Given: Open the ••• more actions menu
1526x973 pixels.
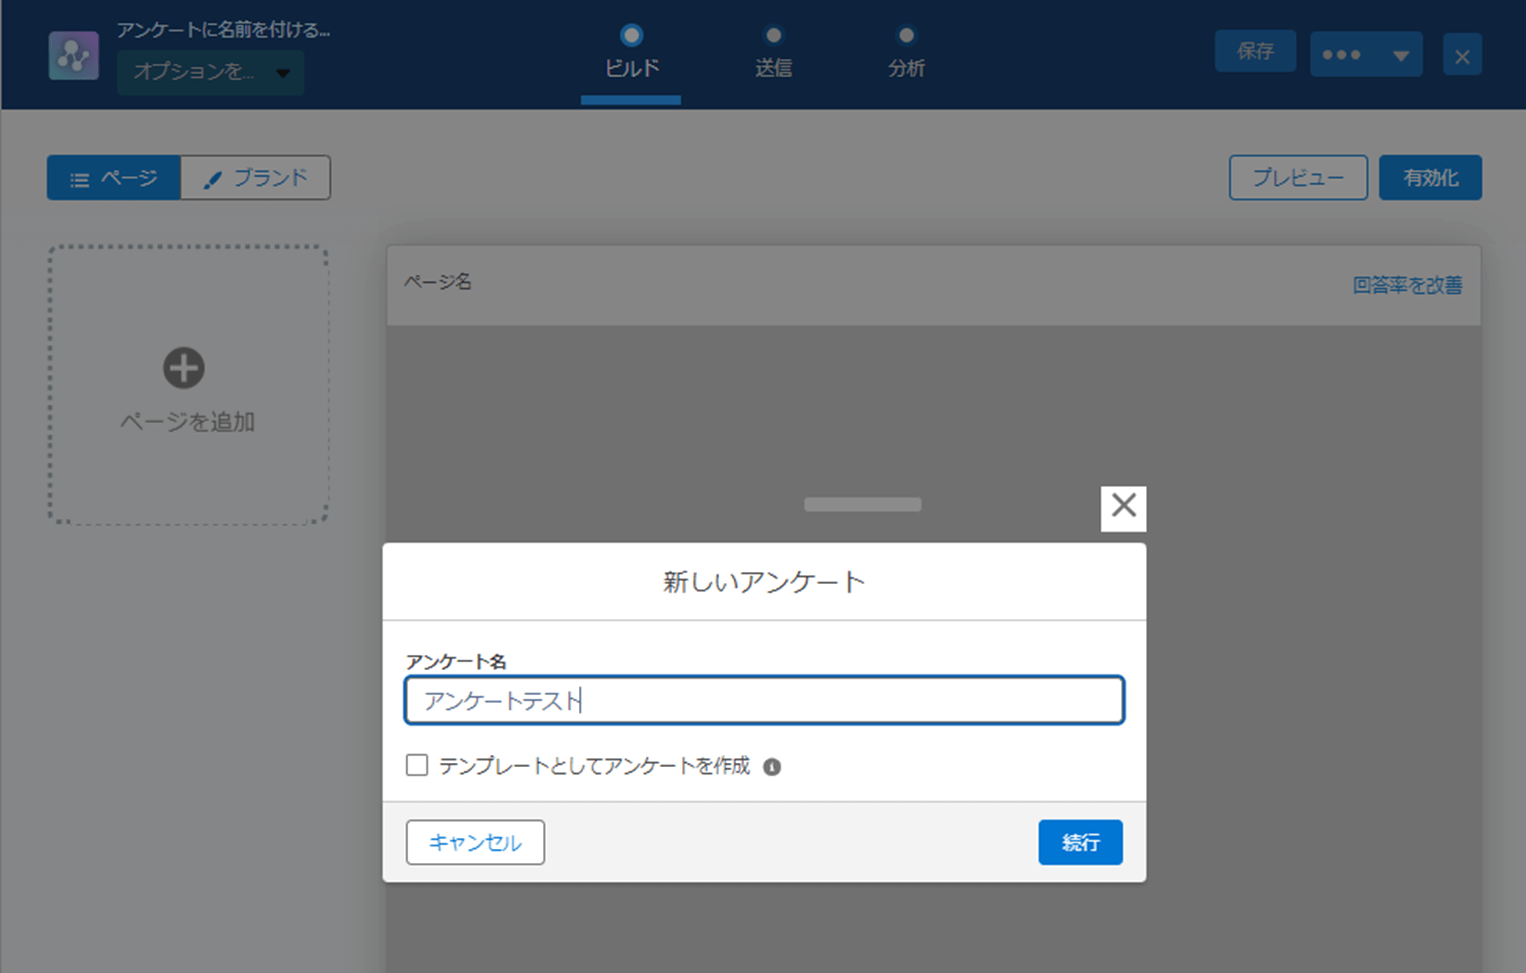Looking at the screenshot, I should point(1340,55).
